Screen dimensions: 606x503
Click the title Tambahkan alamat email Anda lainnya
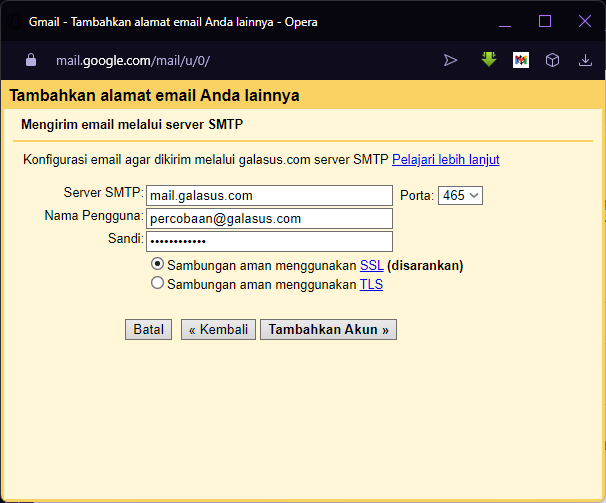154,95
